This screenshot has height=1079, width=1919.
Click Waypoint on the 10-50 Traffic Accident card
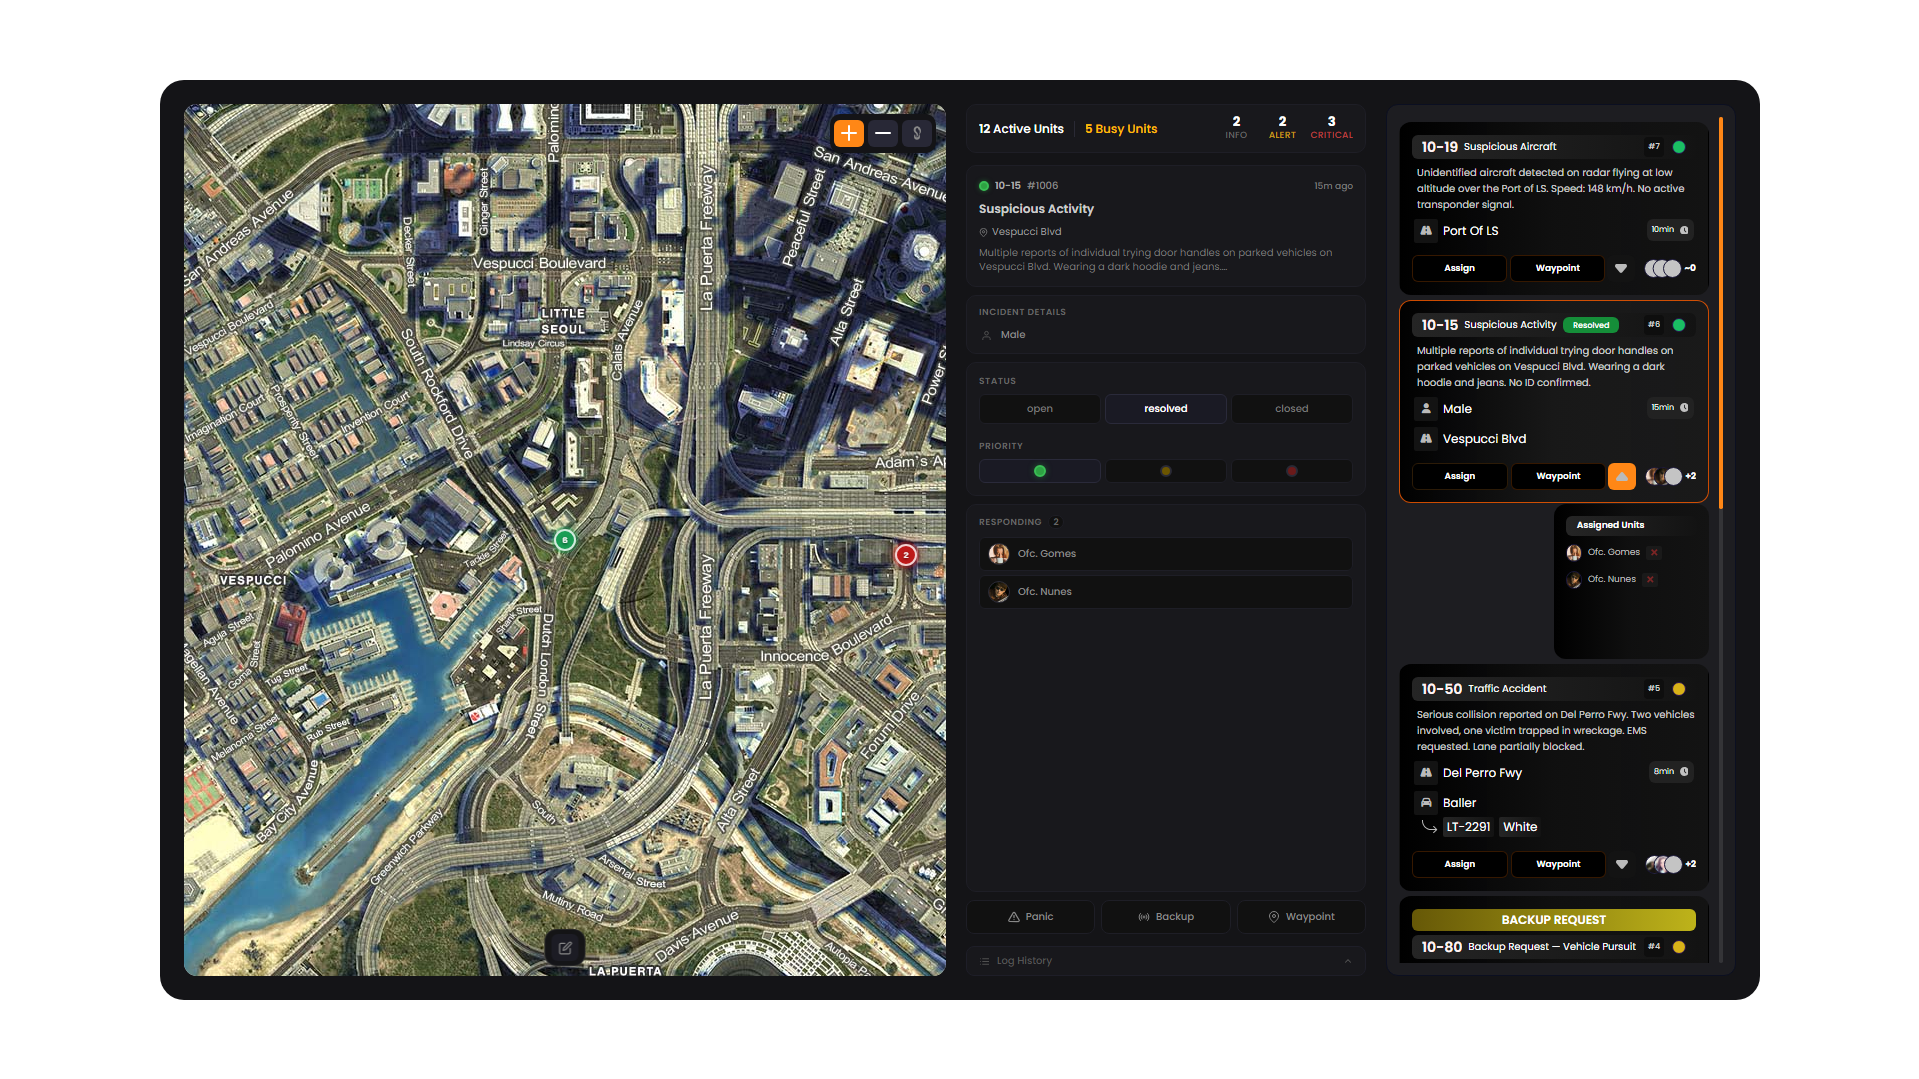coord(1557,864)
